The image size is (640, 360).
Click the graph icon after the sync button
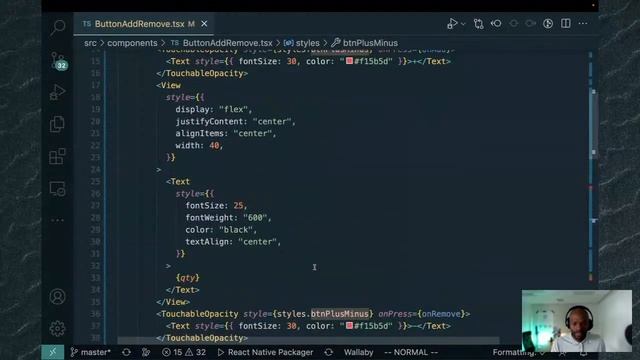point(146,352)
